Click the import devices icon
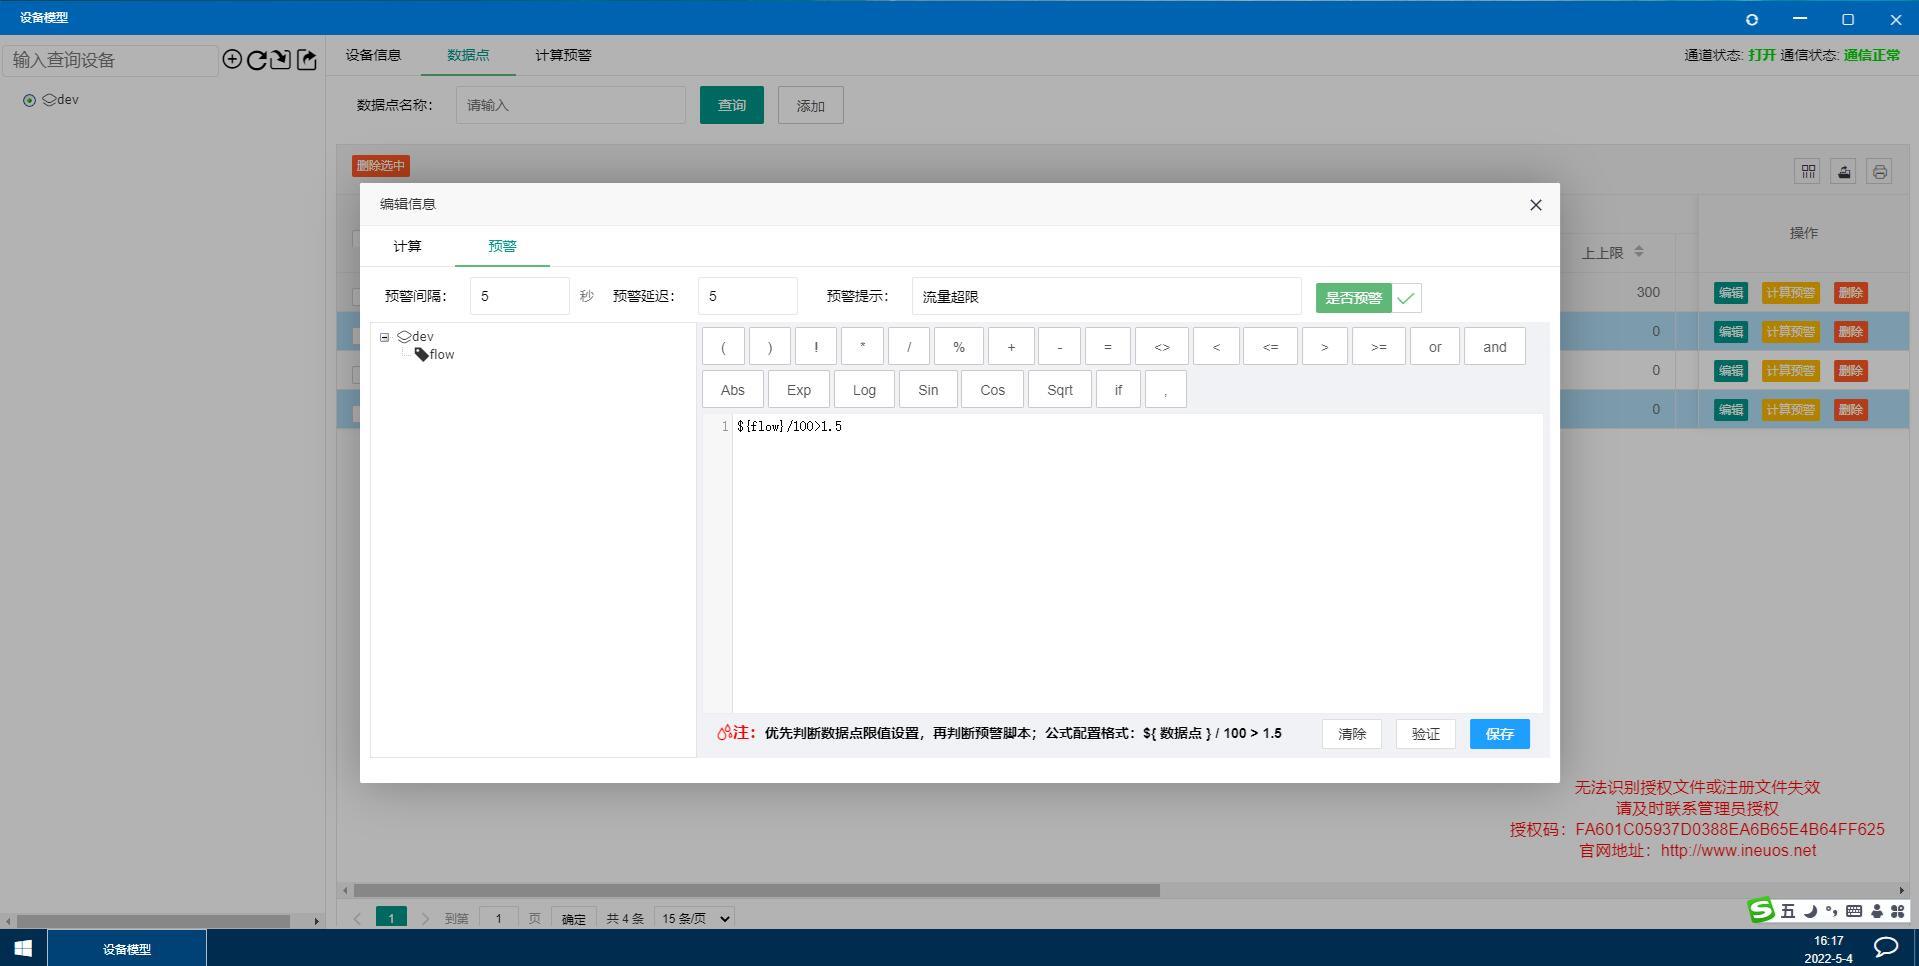 click(x=281, y=60)
